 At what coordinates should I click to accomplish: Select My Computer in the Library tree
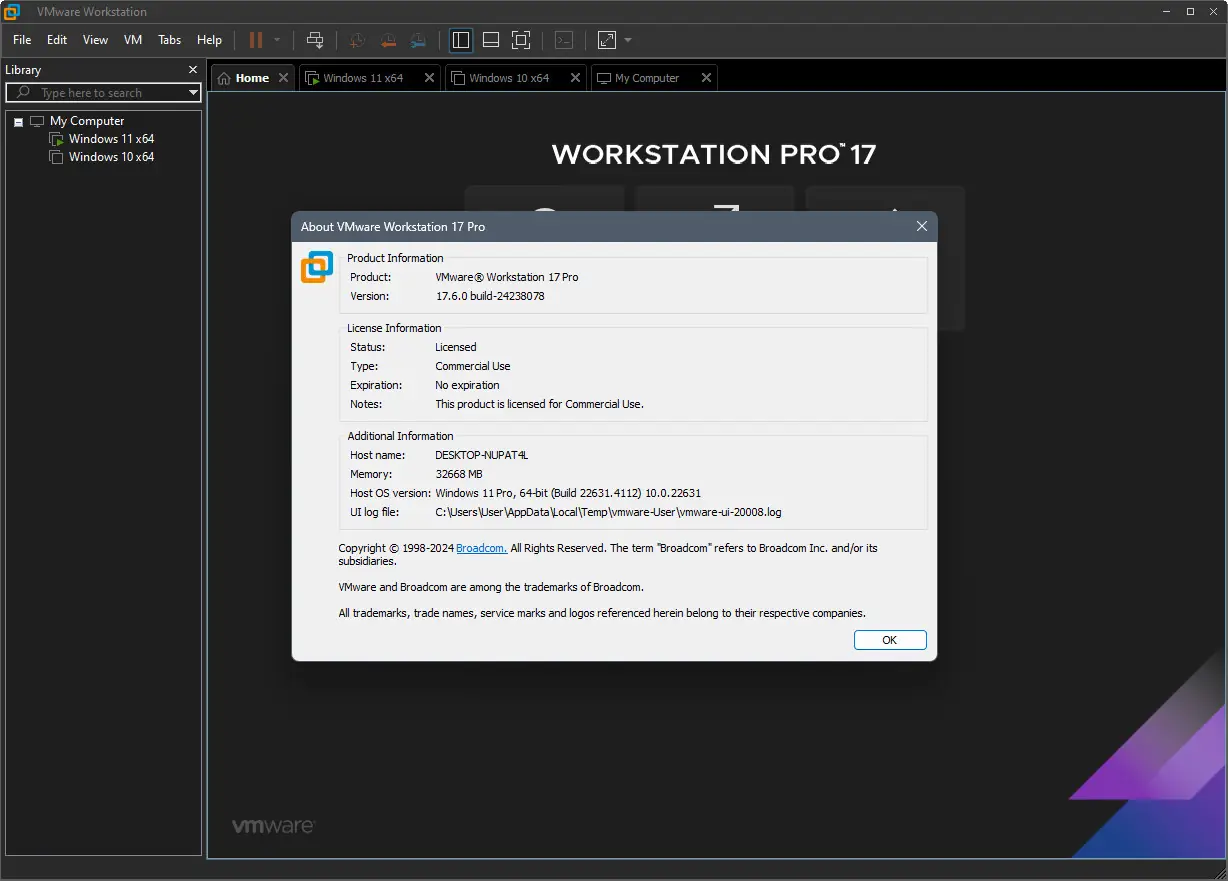point(87,121)
